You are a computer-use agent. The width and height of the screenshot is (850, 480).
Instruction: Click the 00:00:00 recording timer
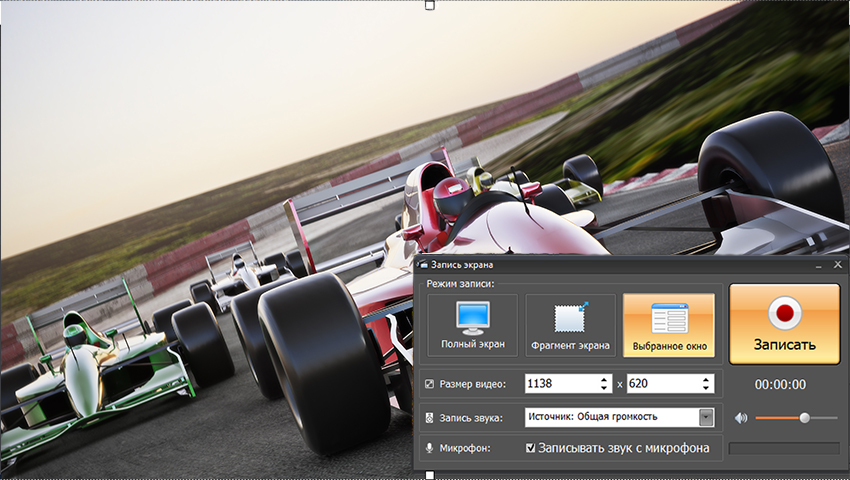pos(780,385)
